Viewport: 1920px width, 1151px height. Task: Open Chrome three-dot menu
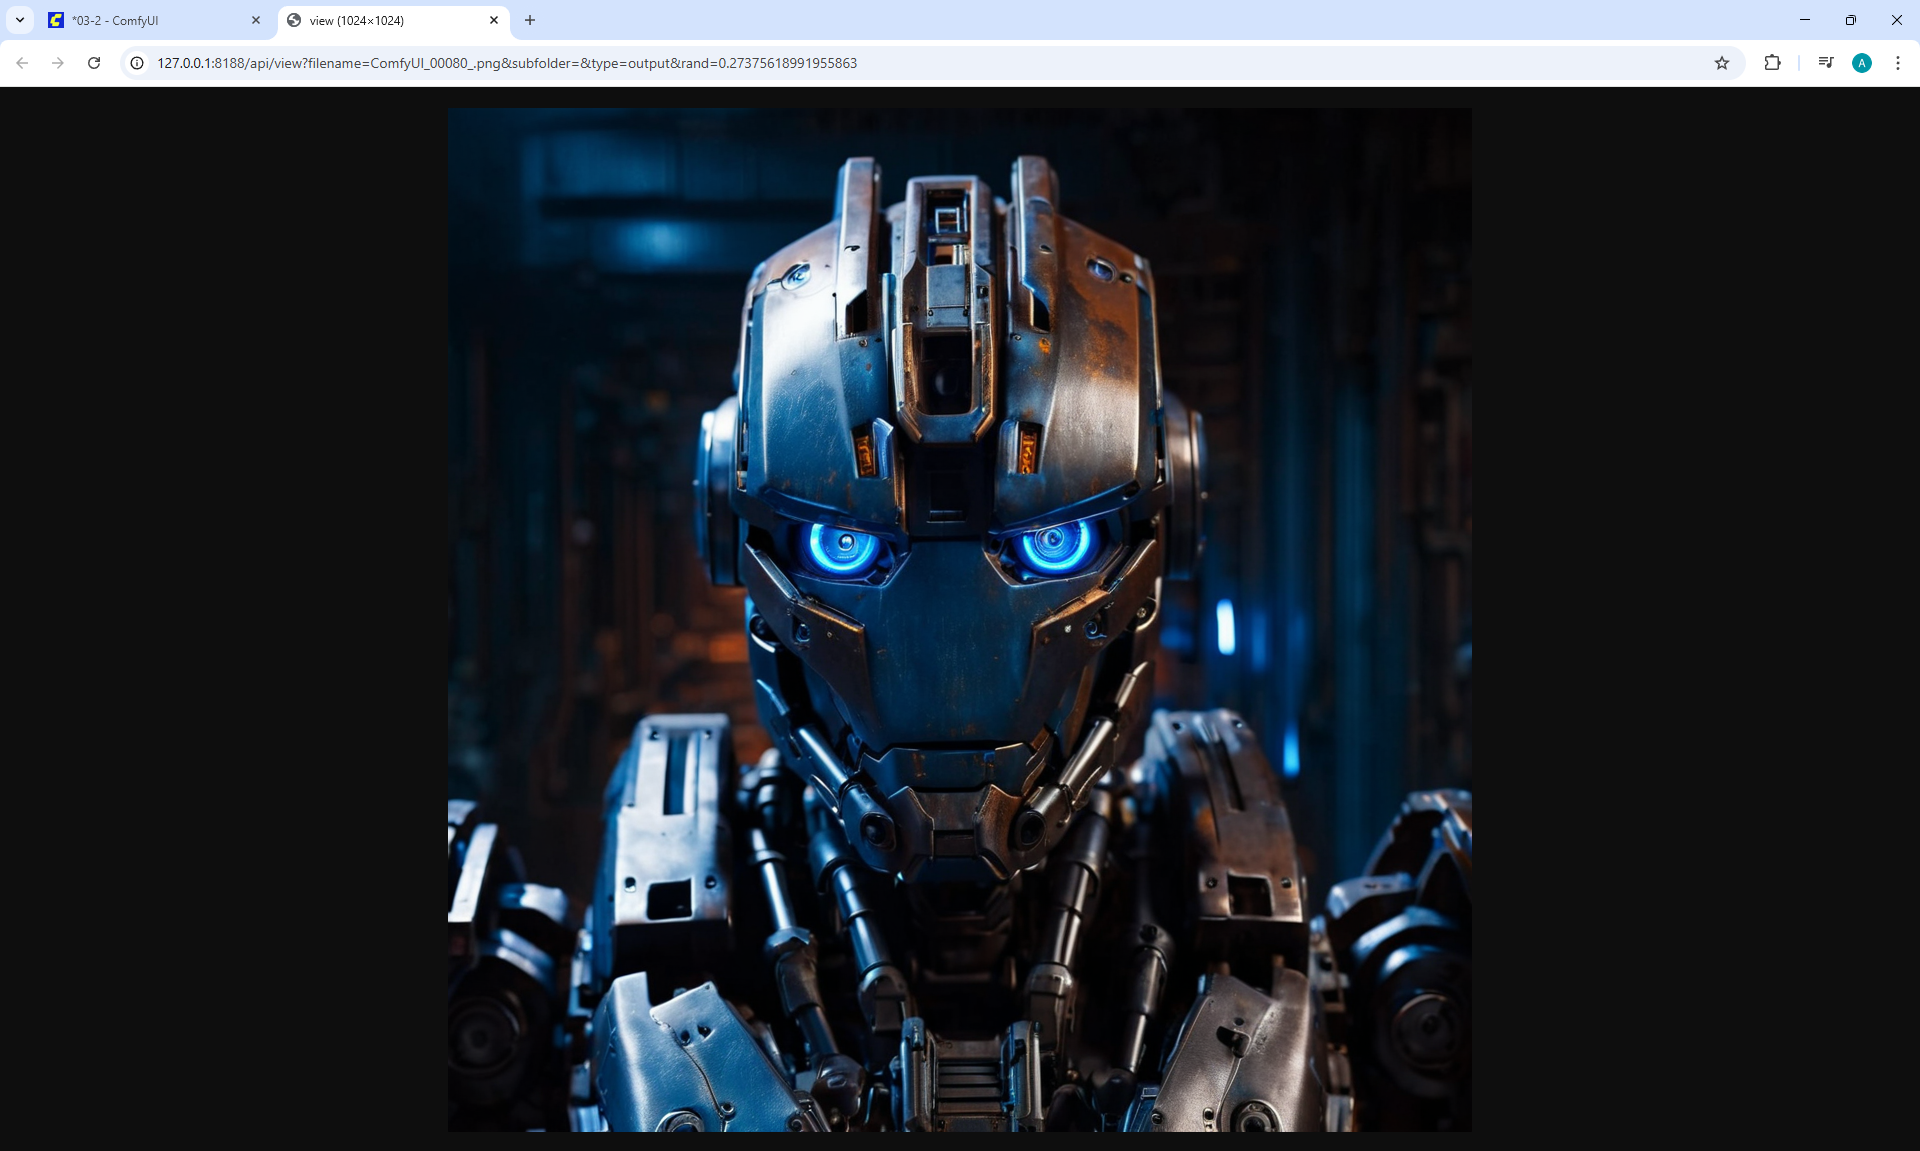click(x=1897, y=63)
